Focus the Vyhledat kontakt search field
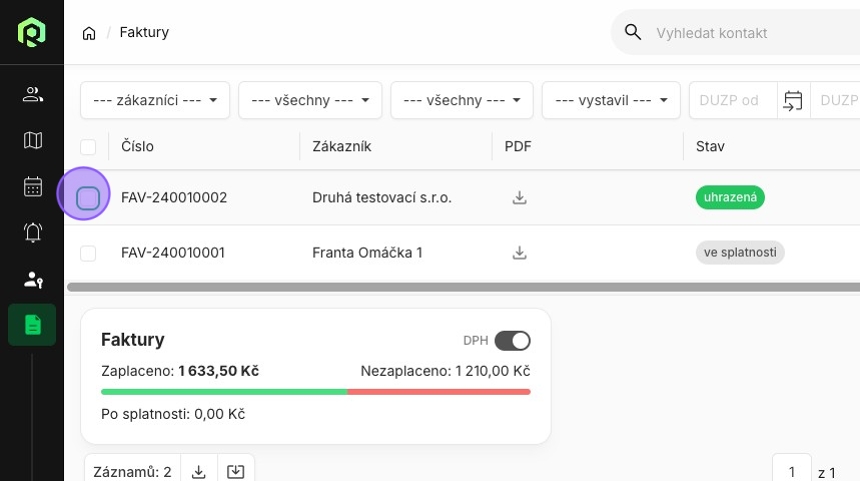 pos(740,33)
